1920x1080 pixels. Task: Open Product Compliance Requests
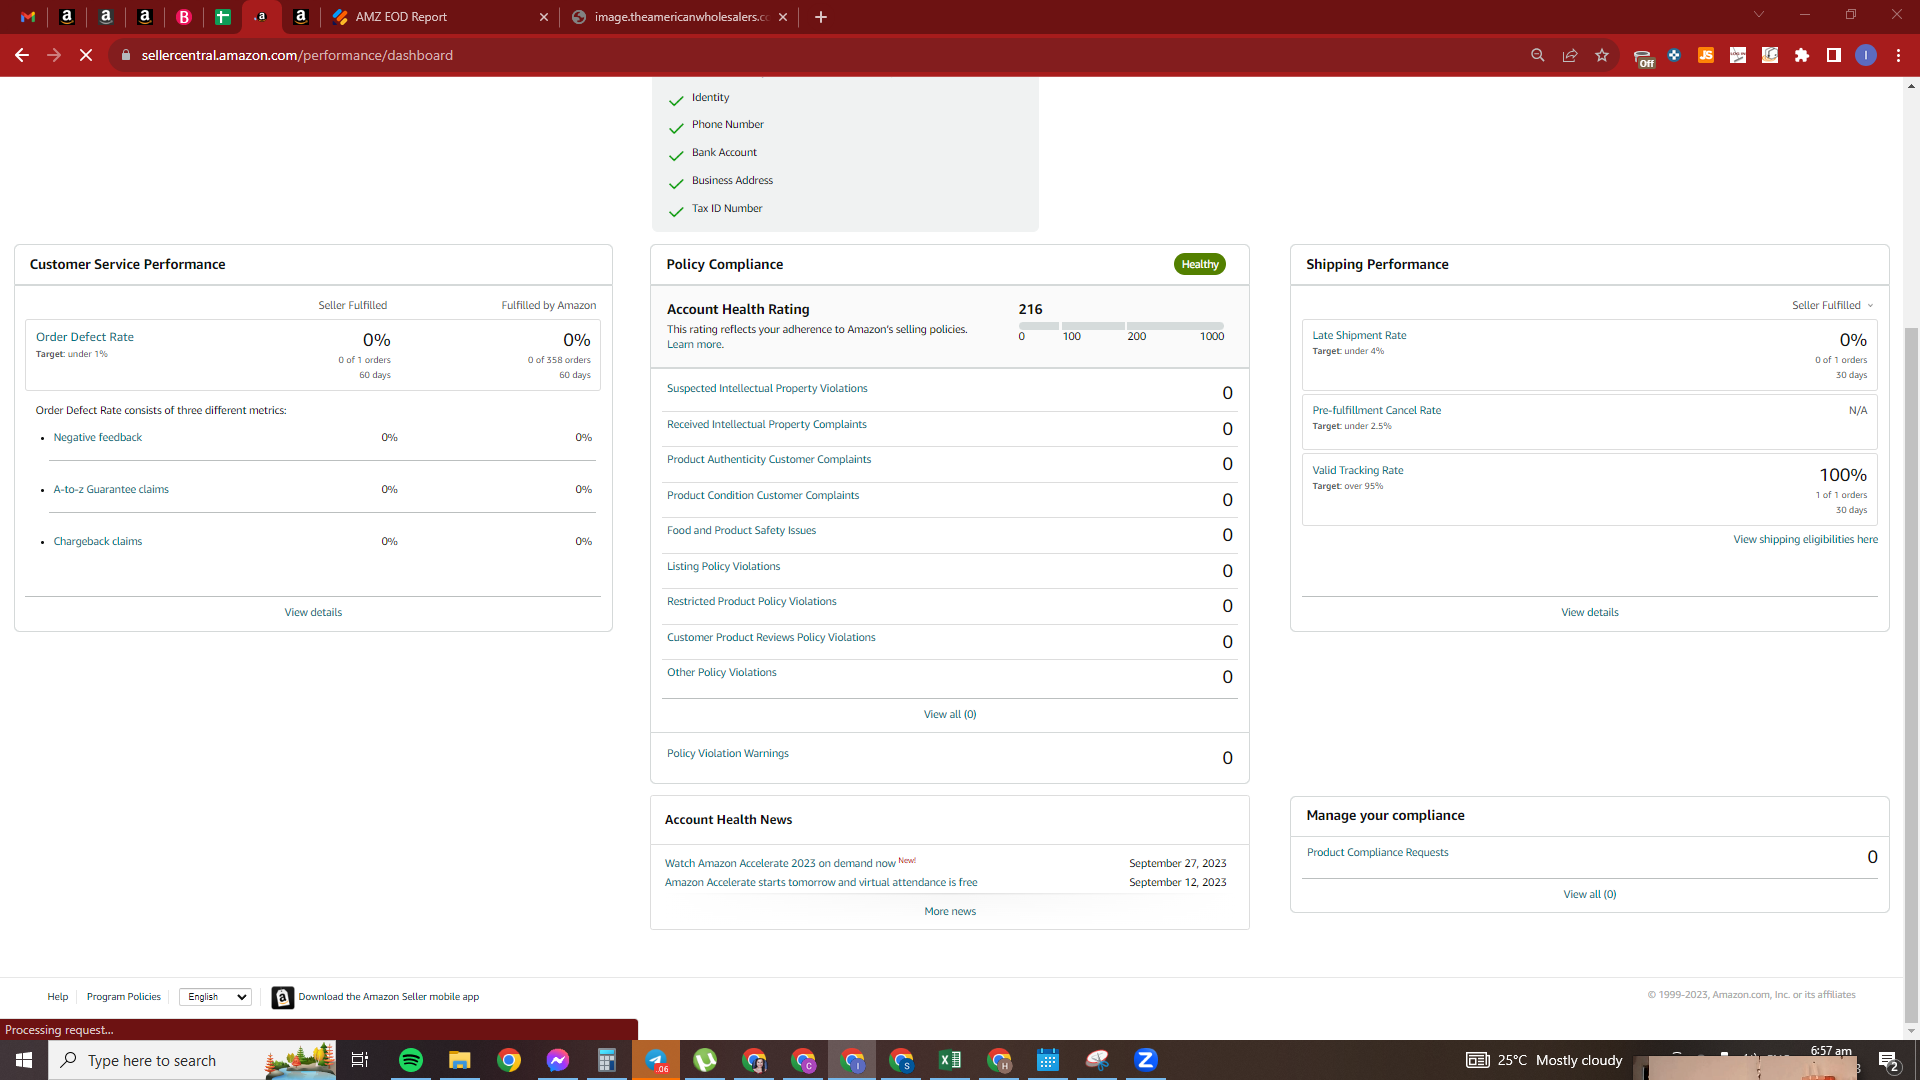[x=1377, y=852]
